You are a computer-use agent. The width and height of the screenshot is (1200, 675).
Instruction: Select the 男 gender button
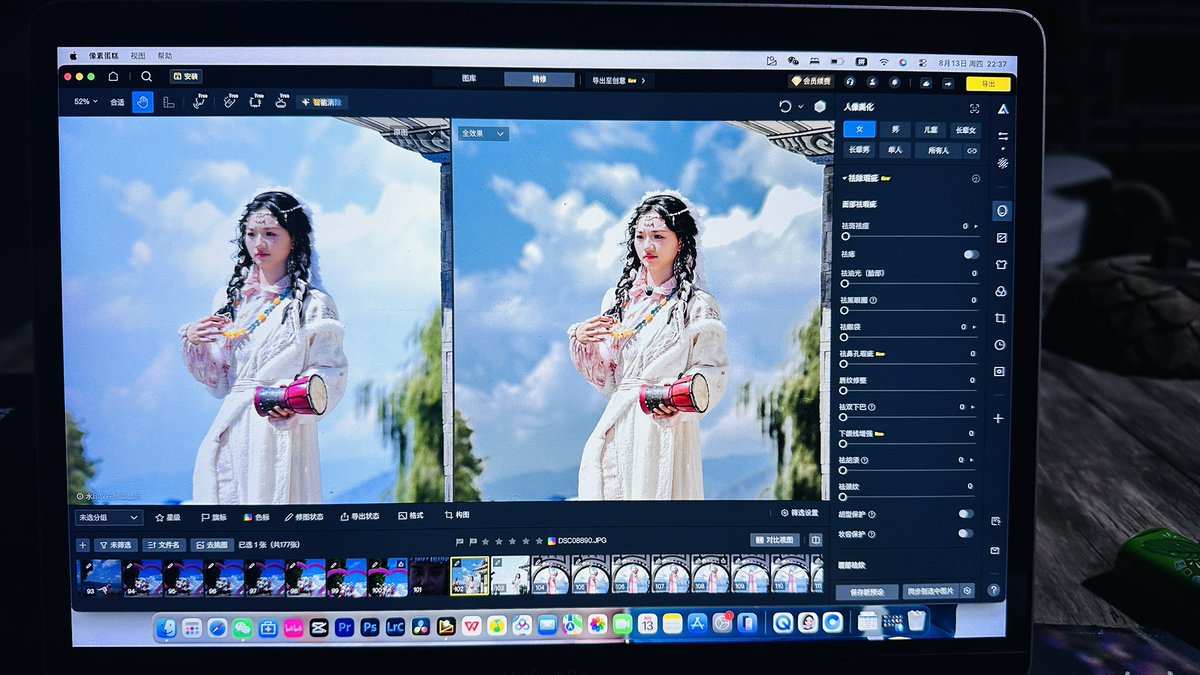click(895, 130)
